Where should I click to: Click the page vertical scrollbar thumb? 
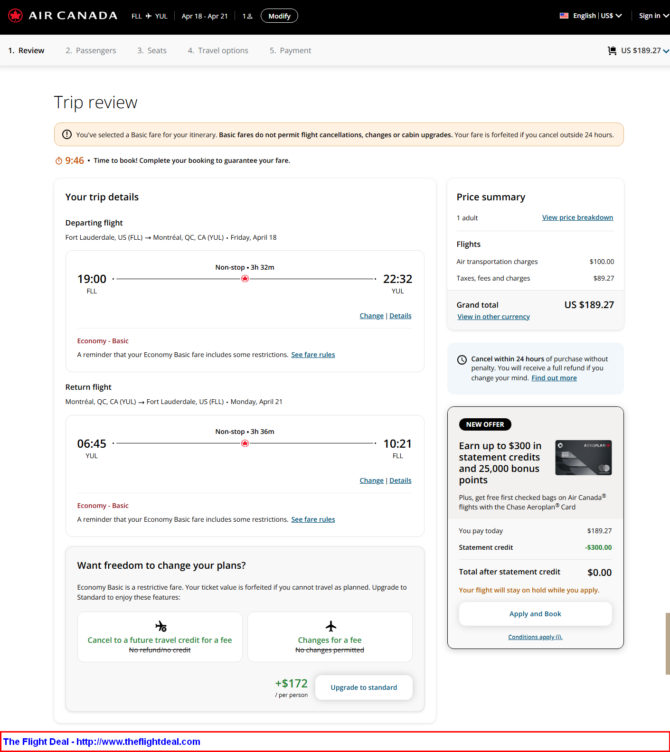coord(668,644)
